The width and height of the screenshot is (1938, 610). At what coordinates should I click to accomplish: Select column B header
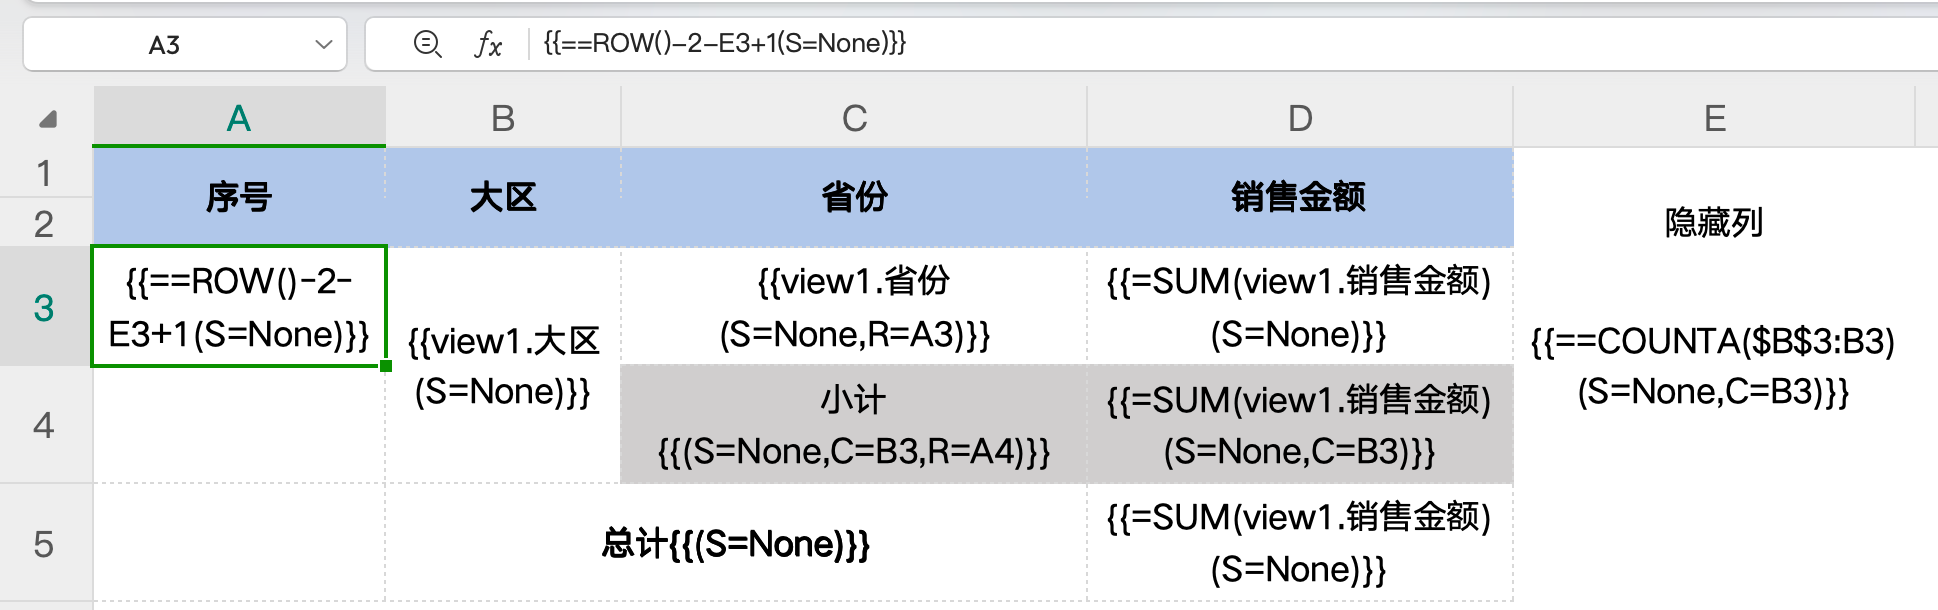coord(503,118)
